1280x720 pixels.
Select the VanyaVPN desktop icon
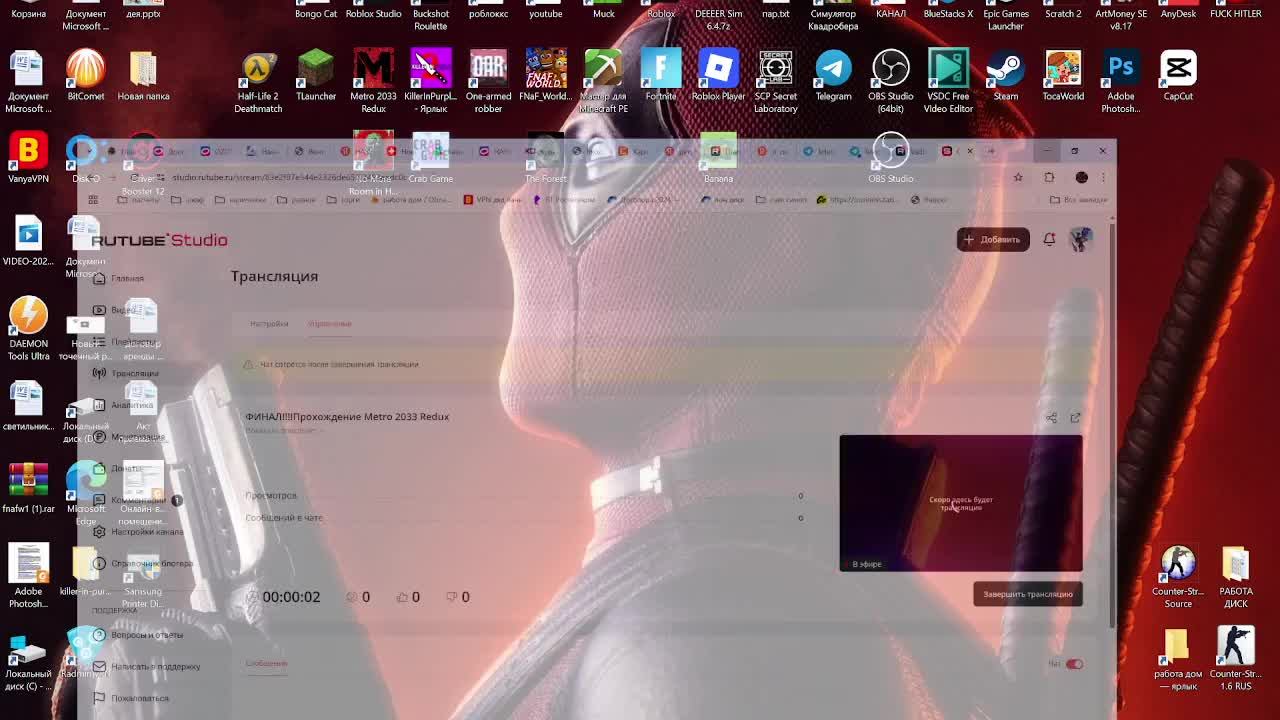point(28,158)
